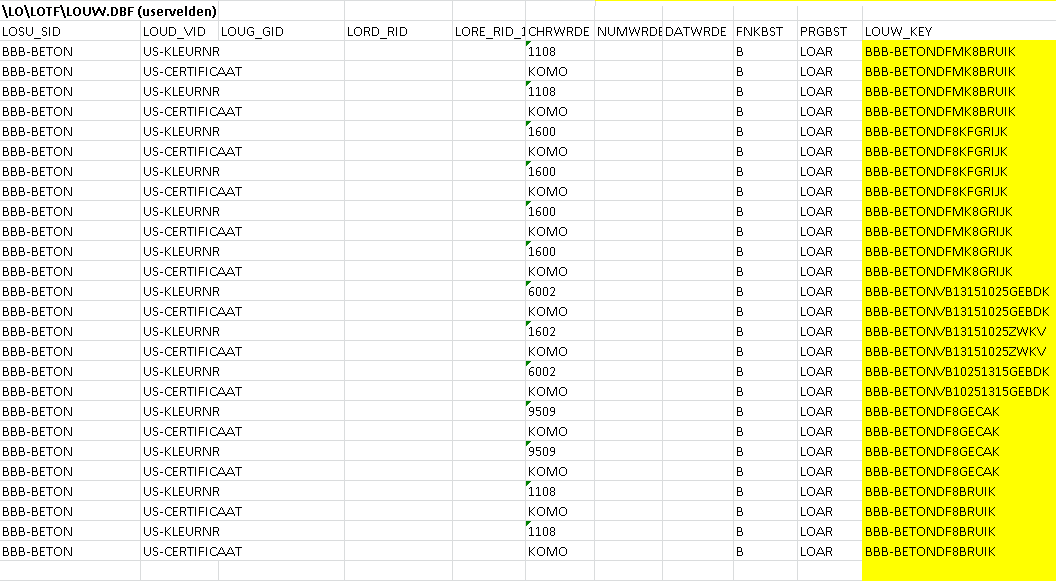Image resolution: width=1056 pixels, height=581 pixels.
Task: Select 6002 in the BBB-BETONVB13151025GEBDK row
Action: pos(560,292)
